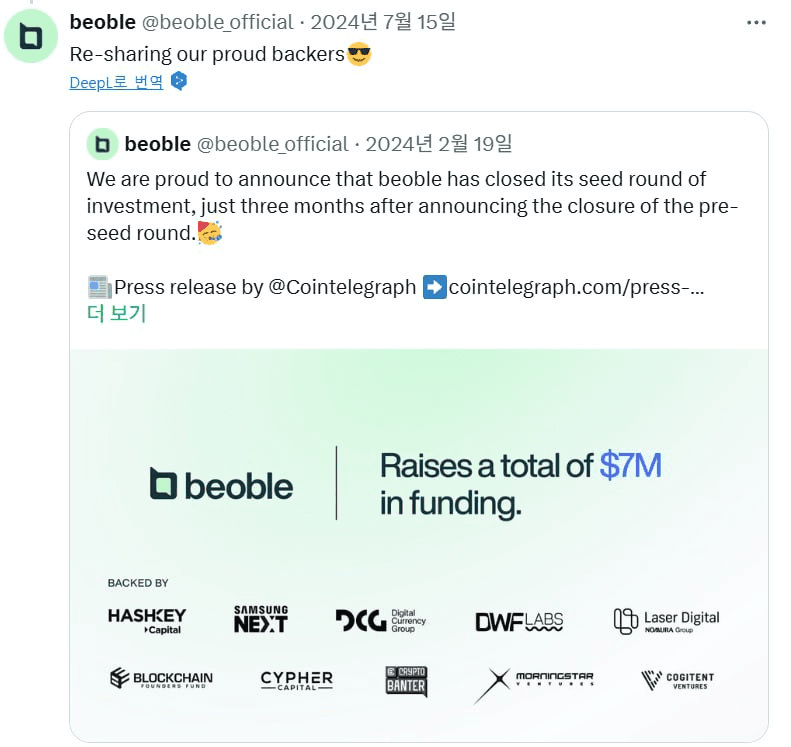Click the main post's date 2024년 7월 15일
Viewport: 791px width, 747px height.
pyautogui.click(x=383, y=23)
